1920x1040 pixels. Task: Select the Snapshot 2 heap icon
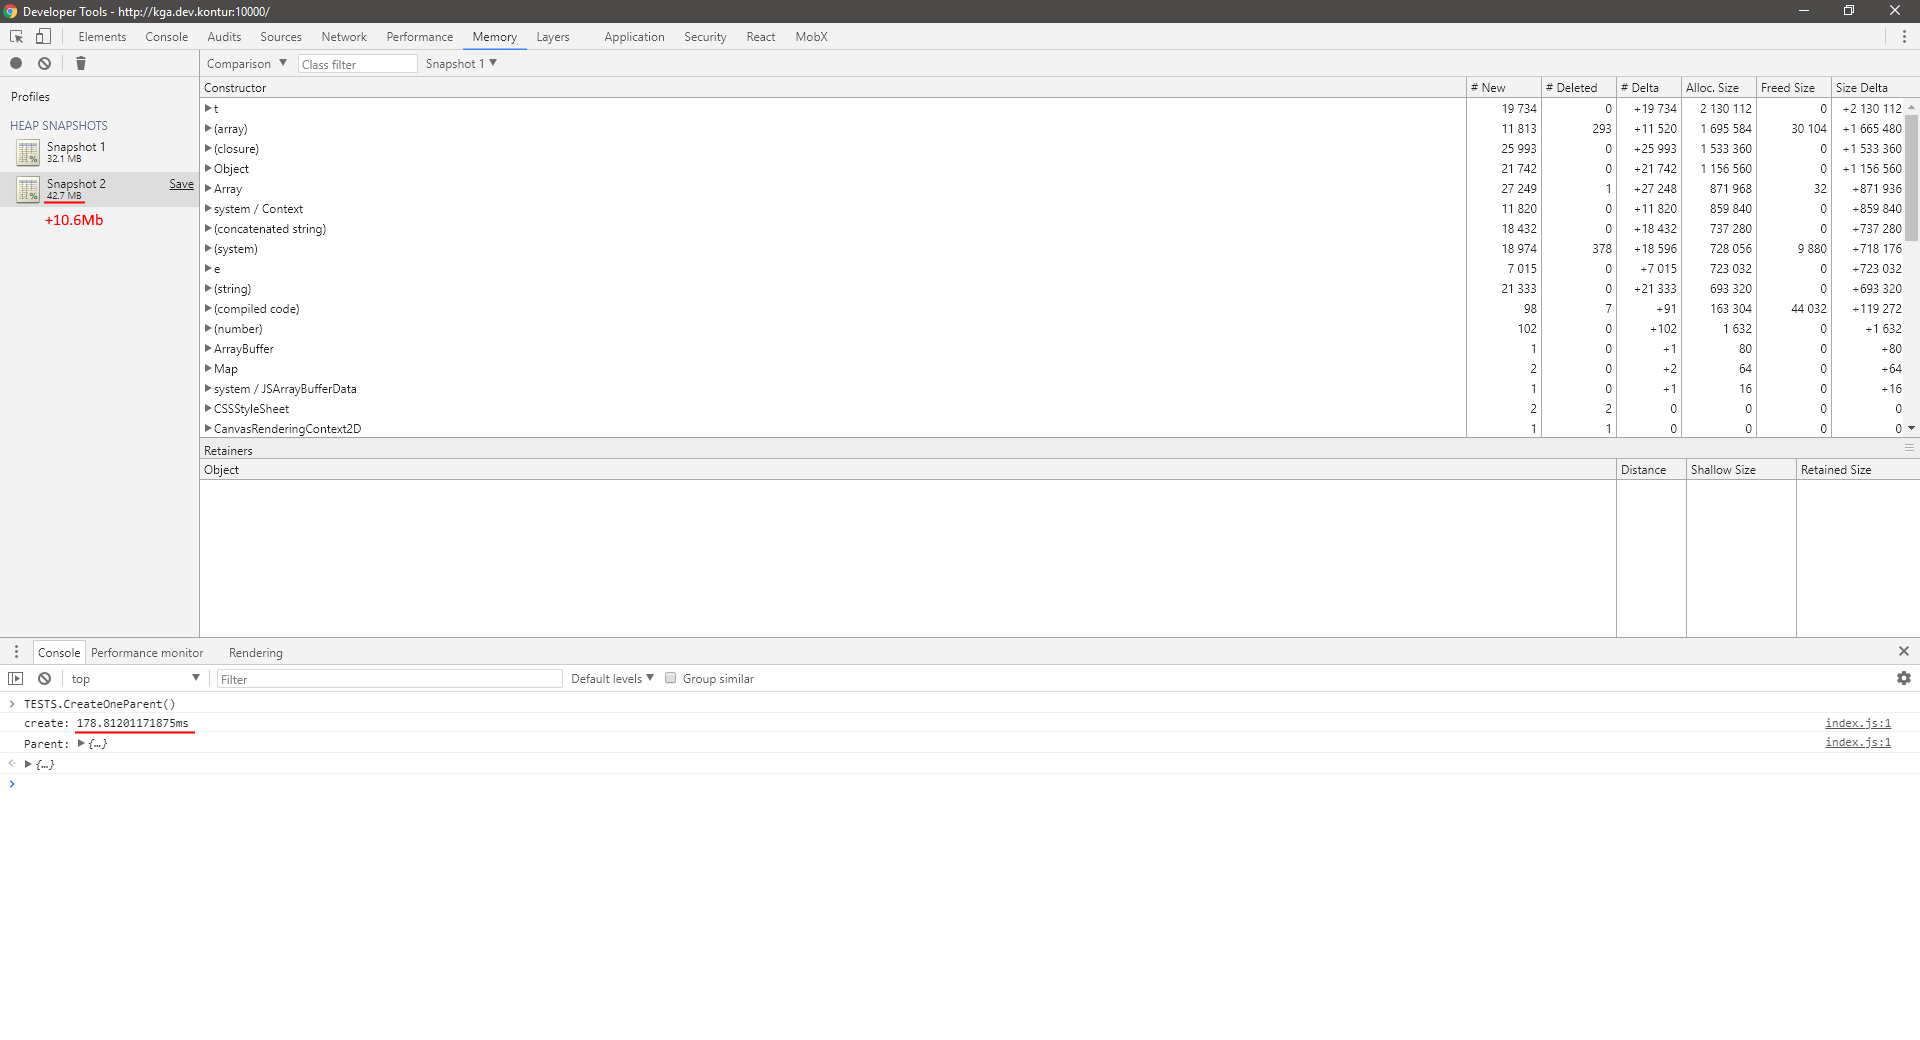[28, 189]
